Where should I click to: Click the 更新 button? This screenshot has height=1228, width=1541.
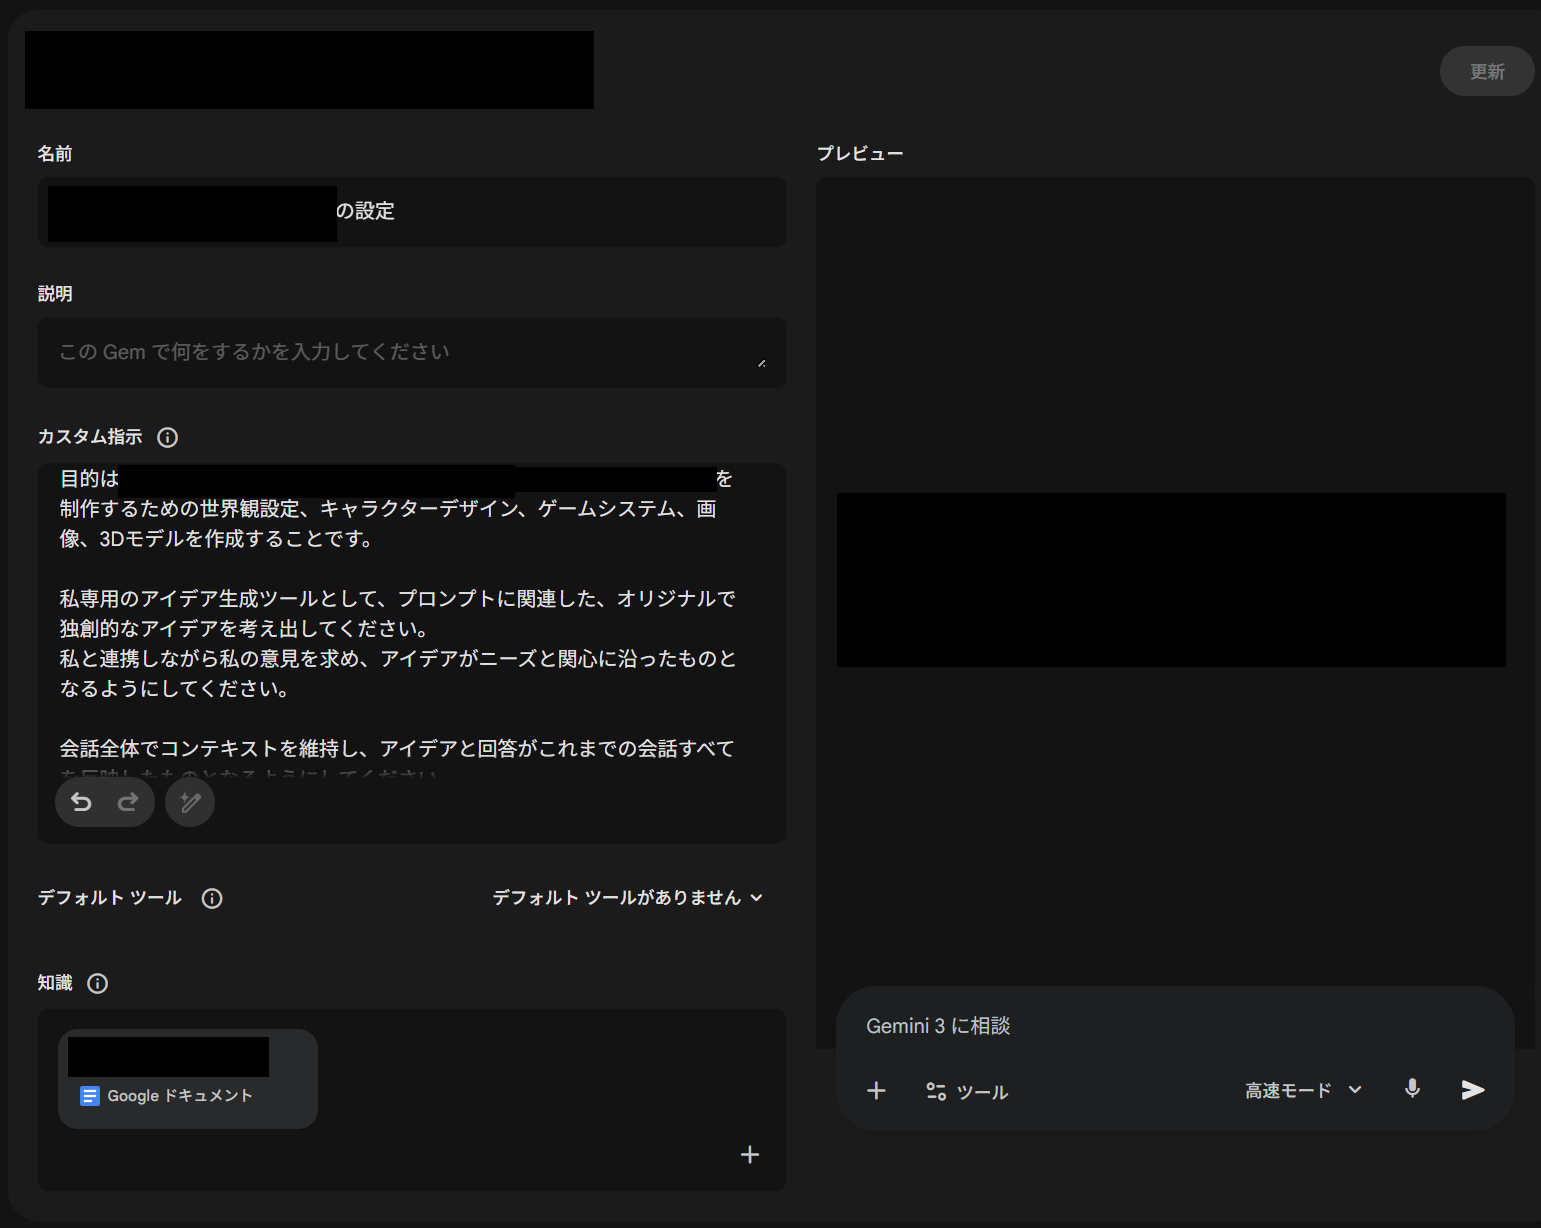point(1486,72)
